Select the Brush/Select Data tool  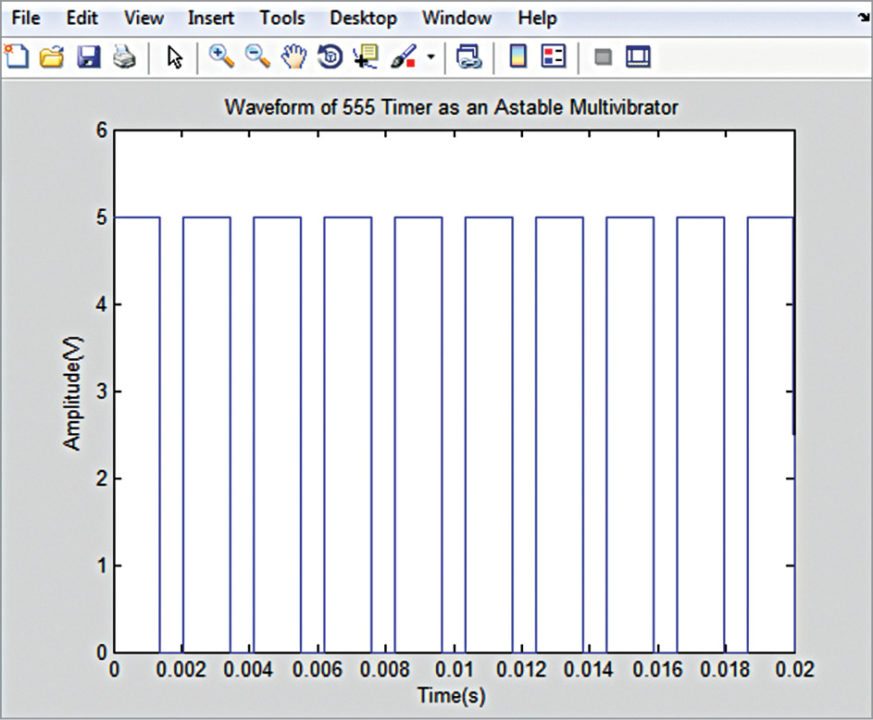[x=404, y=57]
